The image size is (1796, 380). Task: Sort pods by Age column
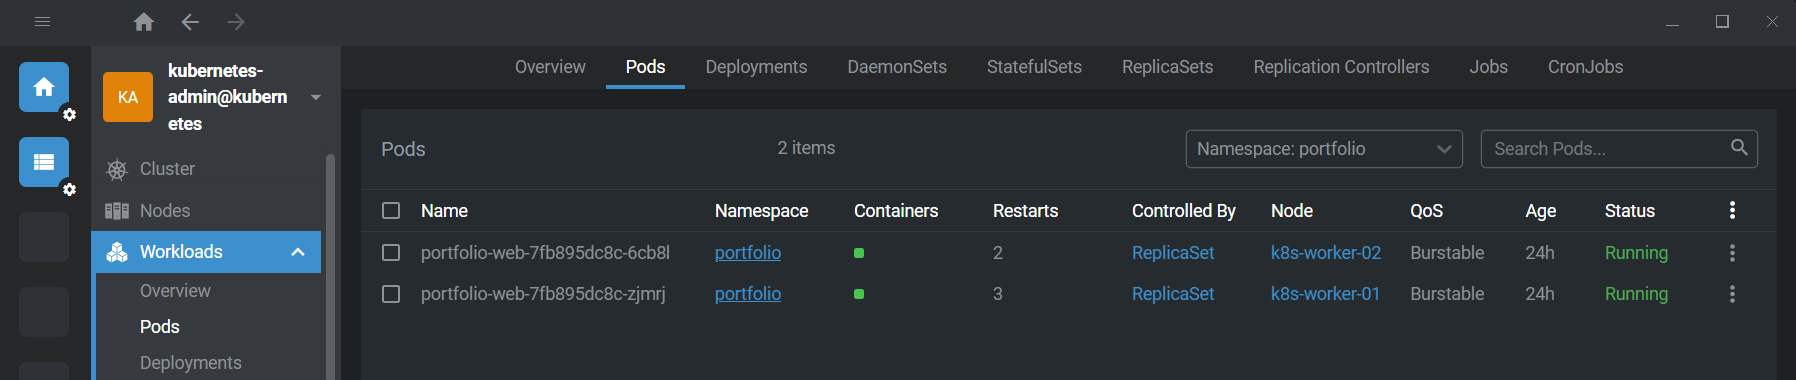click(x=1540, y=211)
